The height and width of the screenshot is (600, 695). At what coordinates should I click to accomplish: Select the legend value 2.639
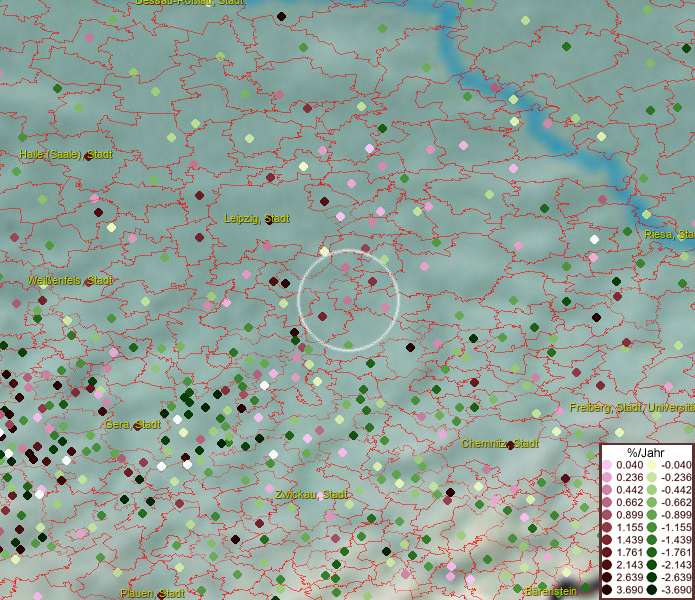[x=629, y=577]
